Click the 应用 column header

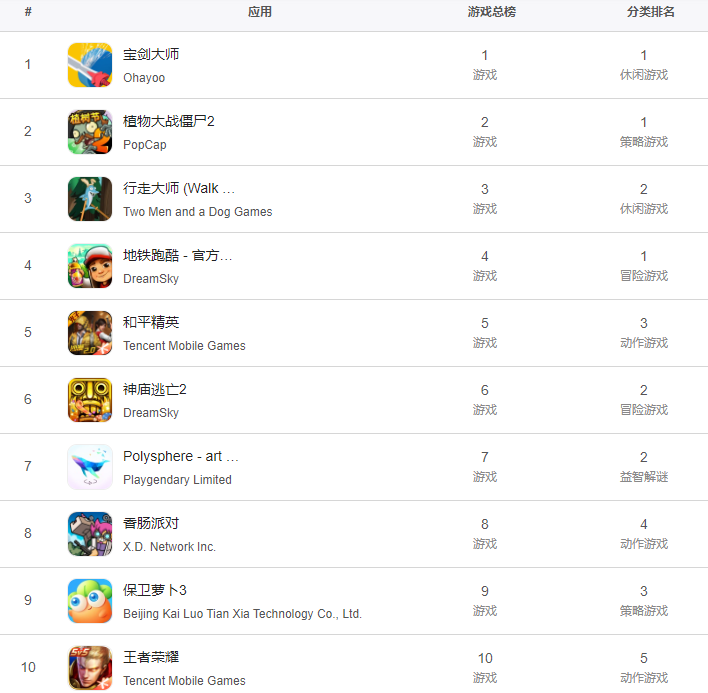260,12
